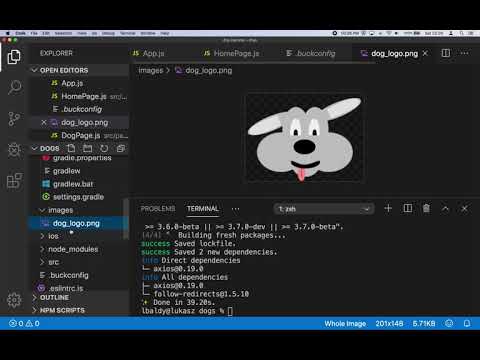
Task: Click New File icon in DOGS header
Action: pyautogui.click(x=71, y=148)
